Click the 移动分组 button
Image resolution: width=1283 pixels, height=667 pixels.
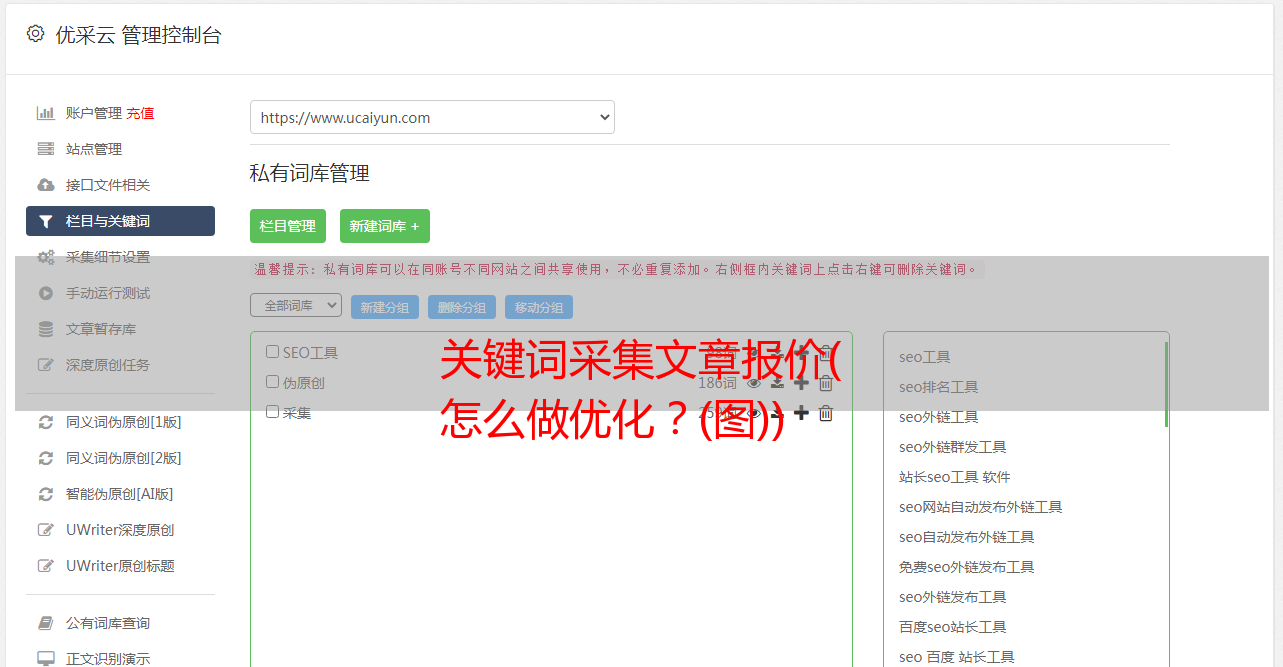[539, 307]
